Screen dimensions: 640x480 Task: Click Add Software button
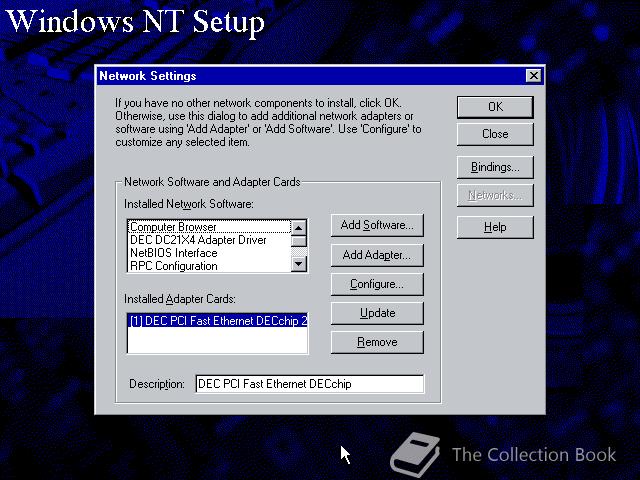tap(377, 225)
